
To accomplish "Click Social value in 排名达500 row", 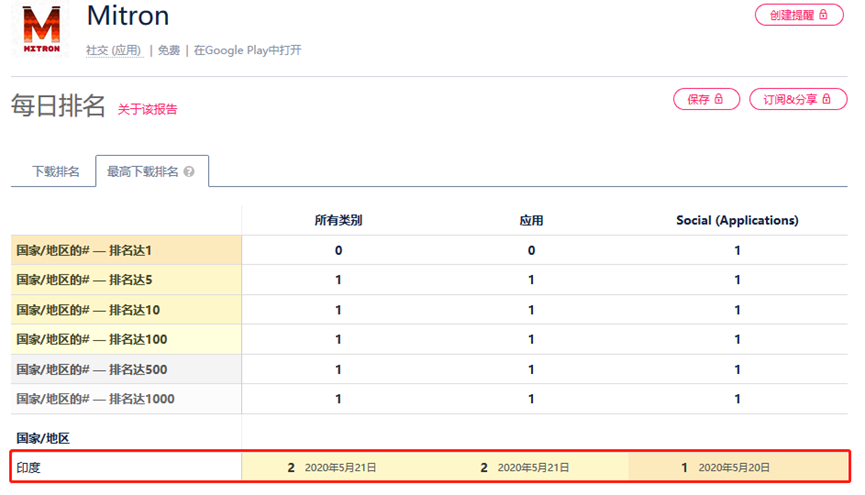I will pyautogui.click(x=737, y=369).
